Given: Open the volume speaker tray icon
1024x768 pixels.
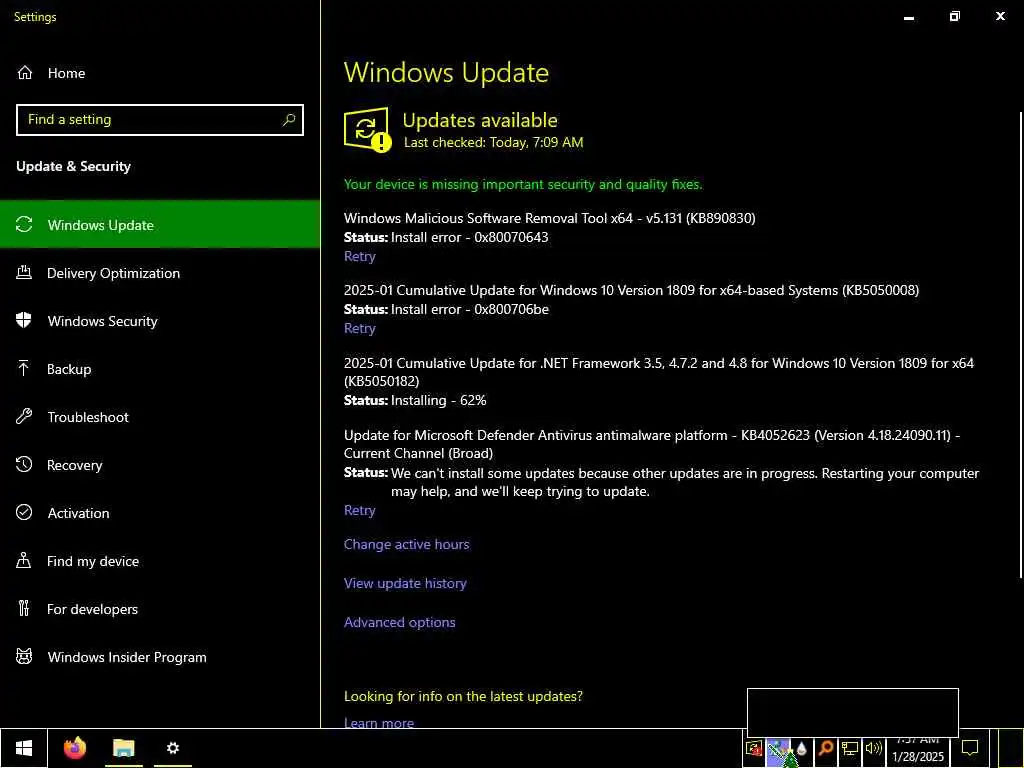Looking at the screenshot, I should pos(873,748).
